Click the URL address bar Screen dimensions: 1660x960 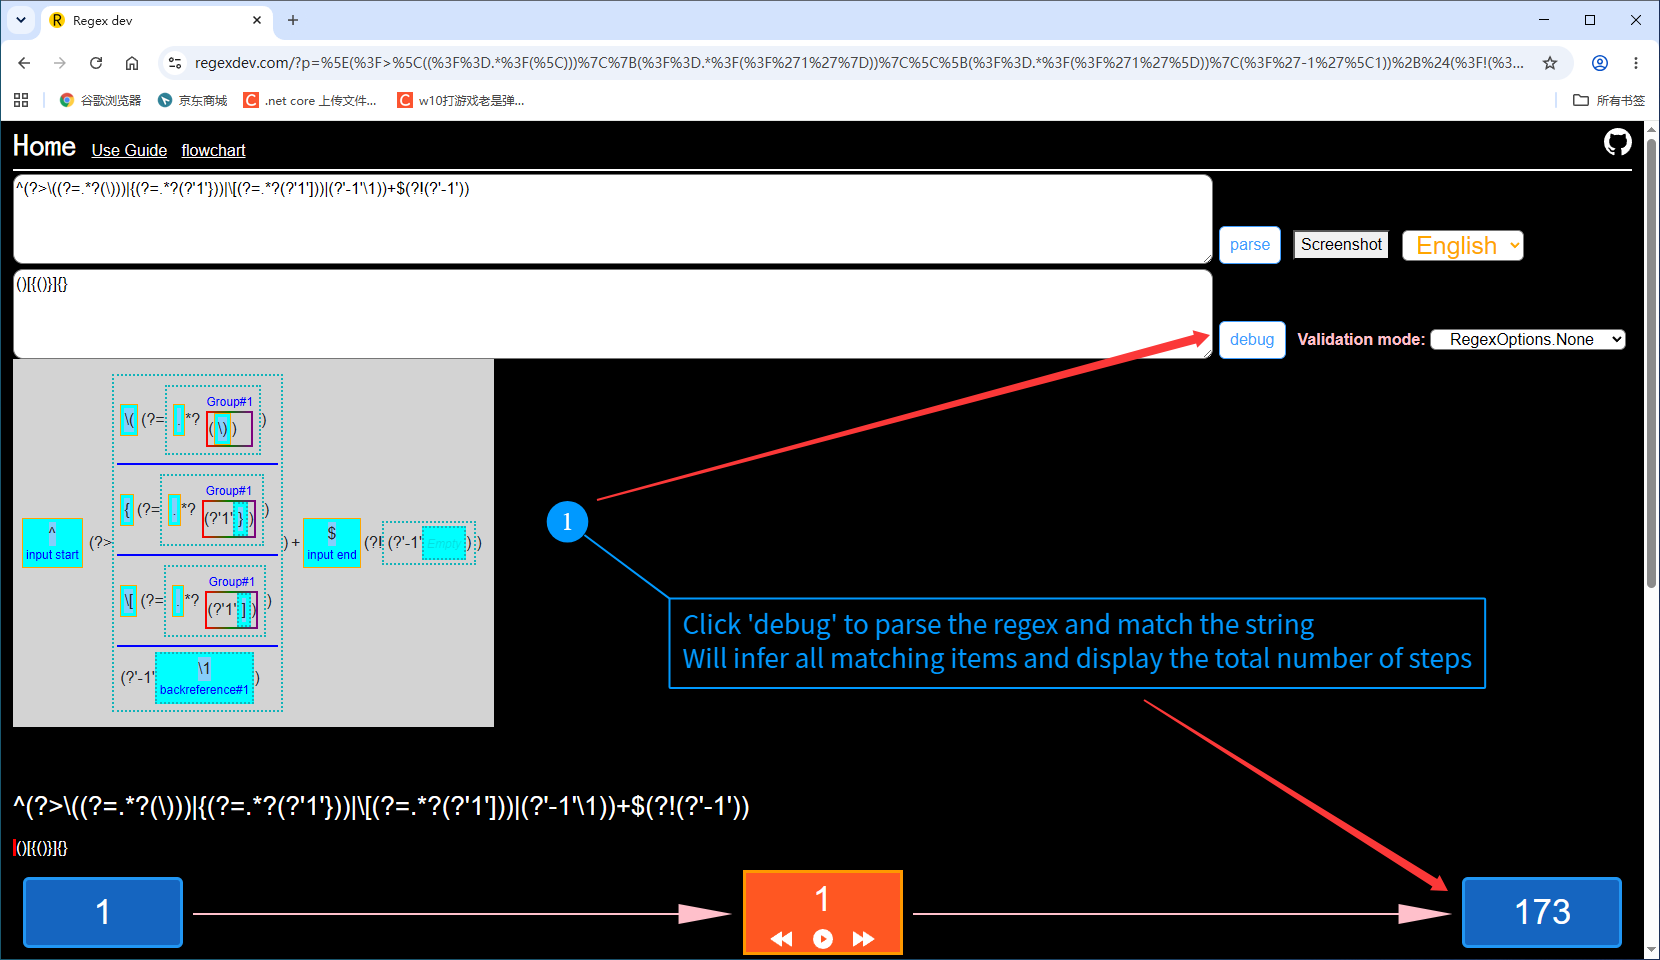858,63
